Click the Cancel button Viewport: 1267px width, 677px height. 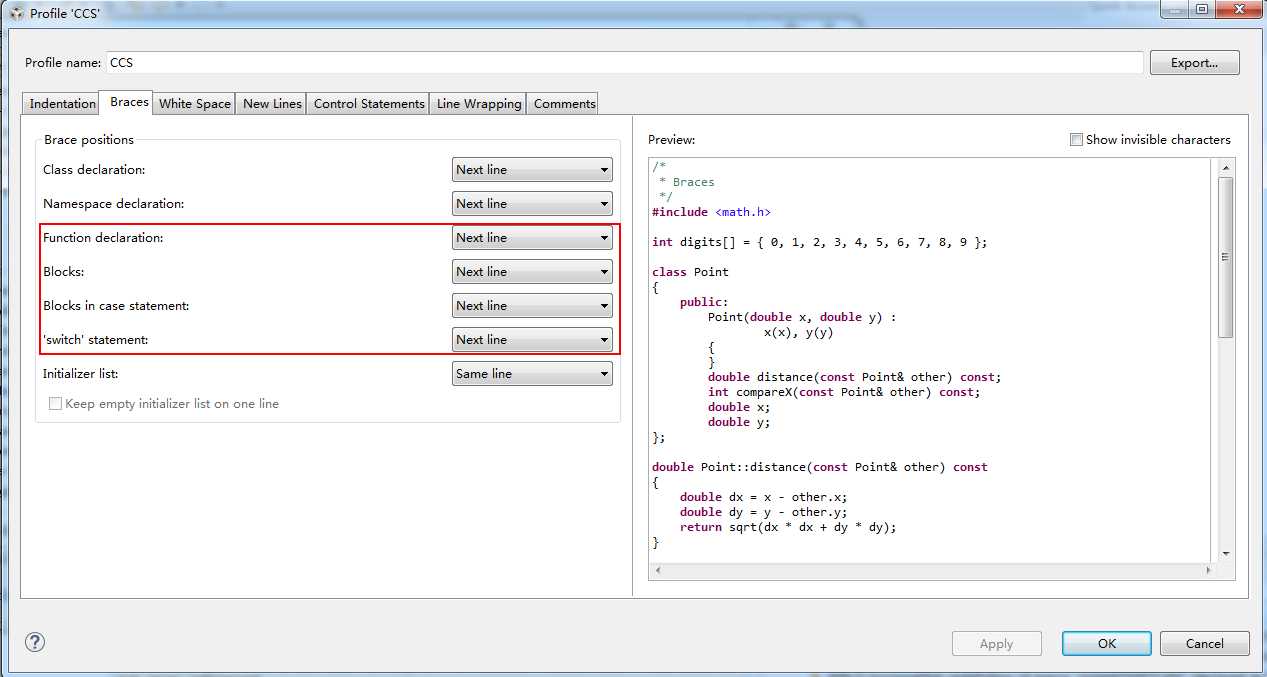pyautogui.click(x=1204, y=644)
